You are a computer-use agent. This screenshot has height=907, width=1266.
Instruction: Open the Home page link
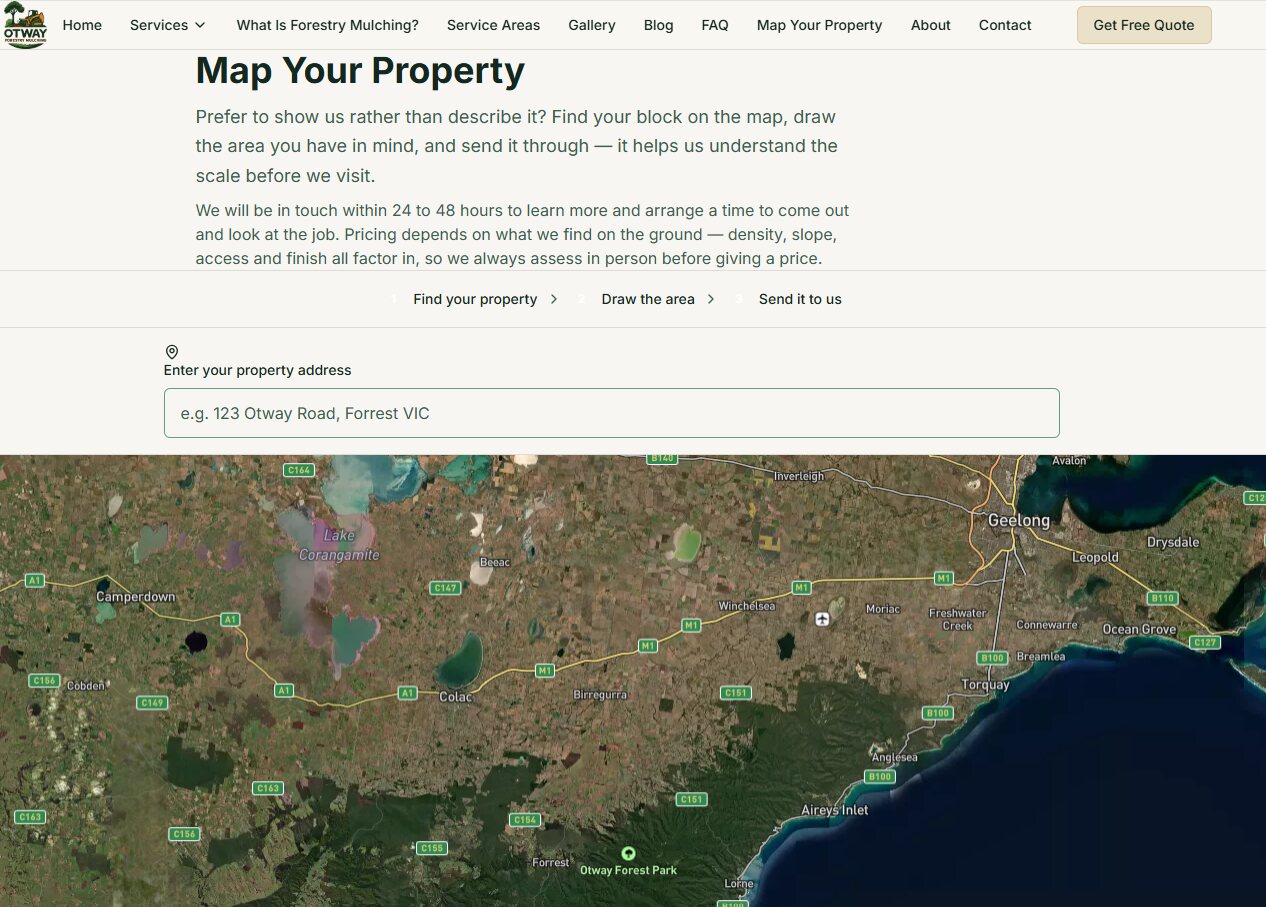[x=82, y=25]
